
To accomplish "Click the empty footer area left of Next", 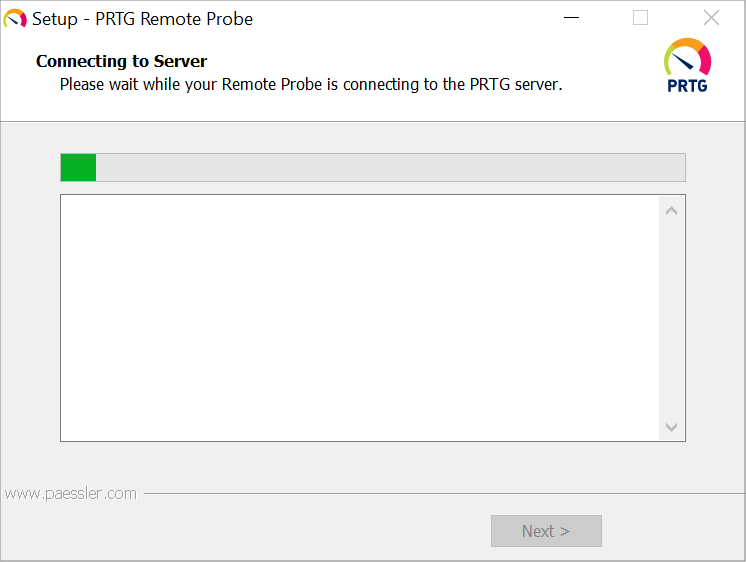I will tap(250, 531).
